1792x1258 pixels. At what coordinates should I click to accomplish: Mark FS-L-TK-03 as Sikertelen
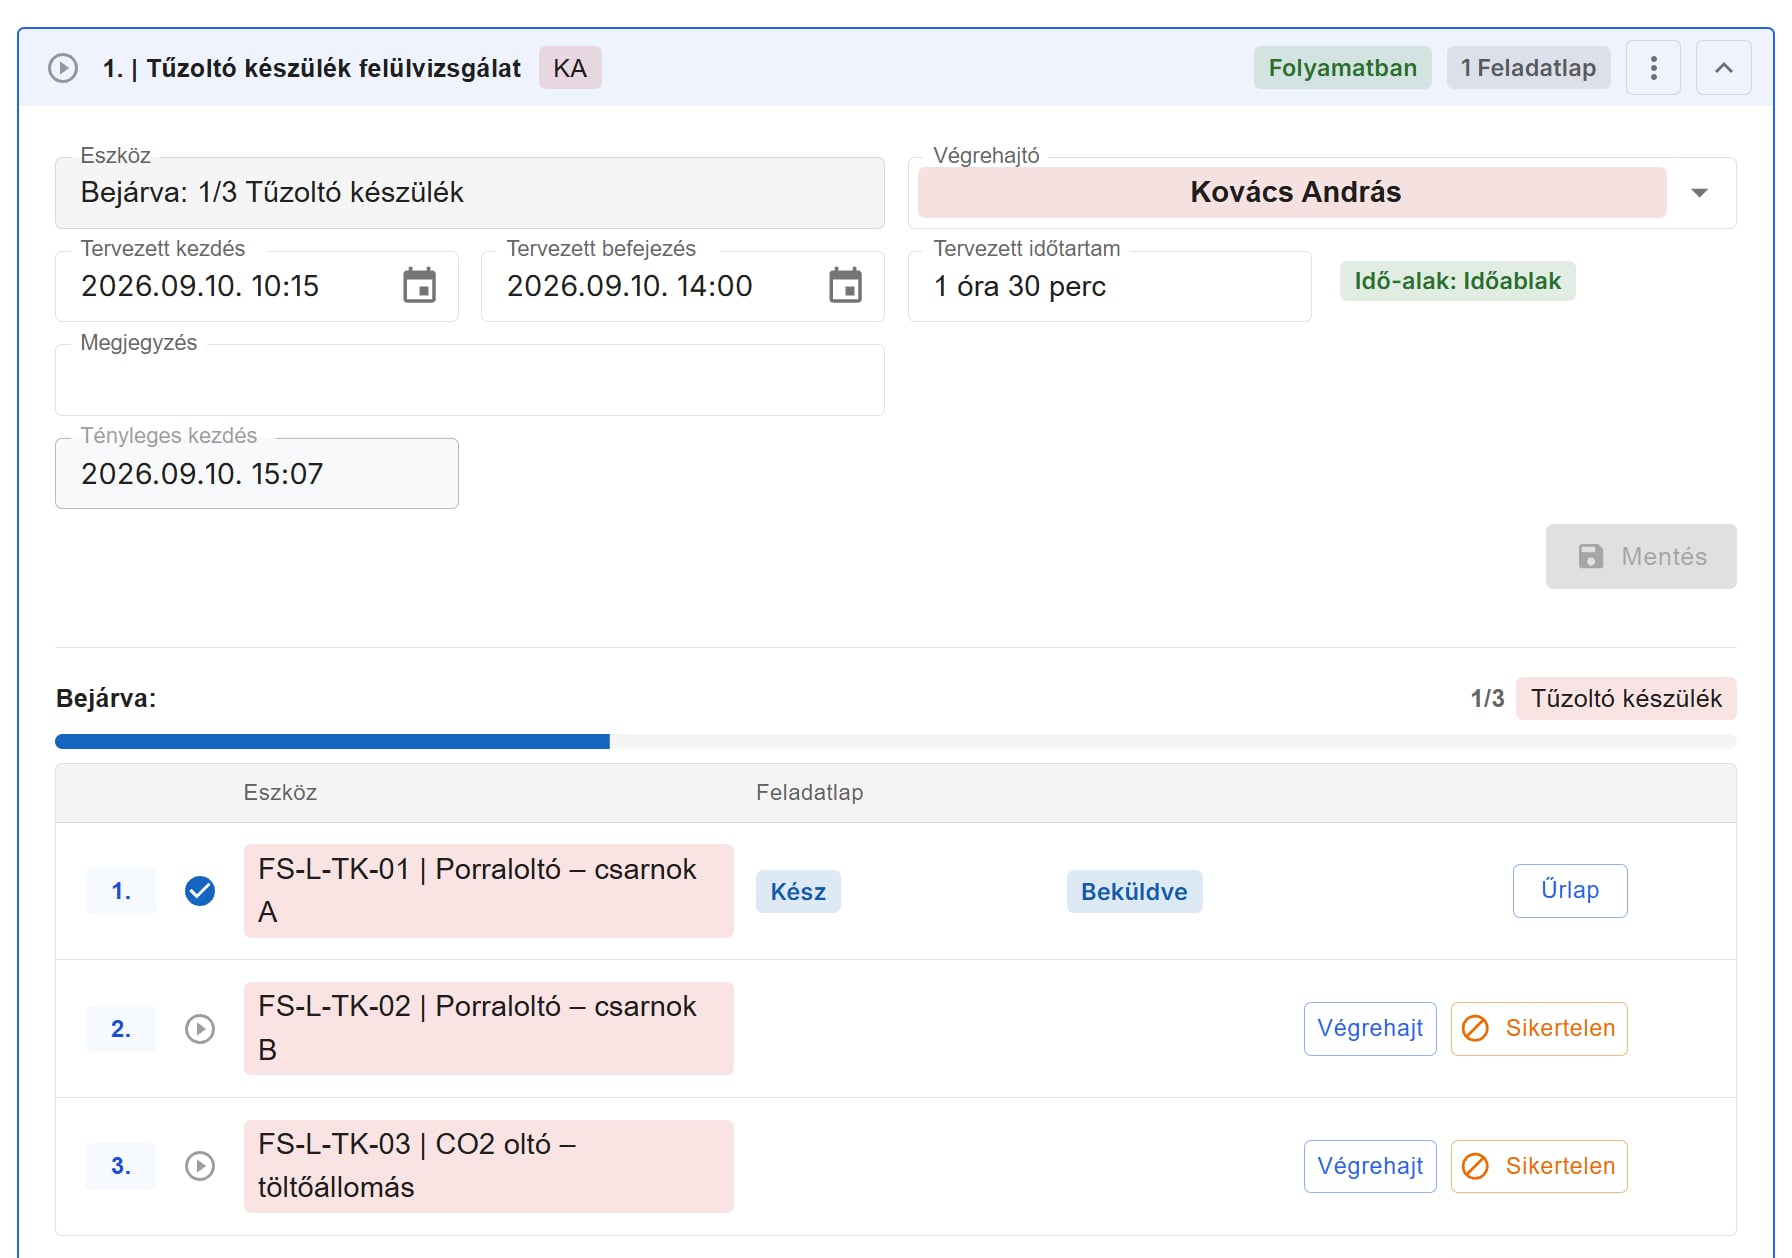(x=1539, y=1166)
